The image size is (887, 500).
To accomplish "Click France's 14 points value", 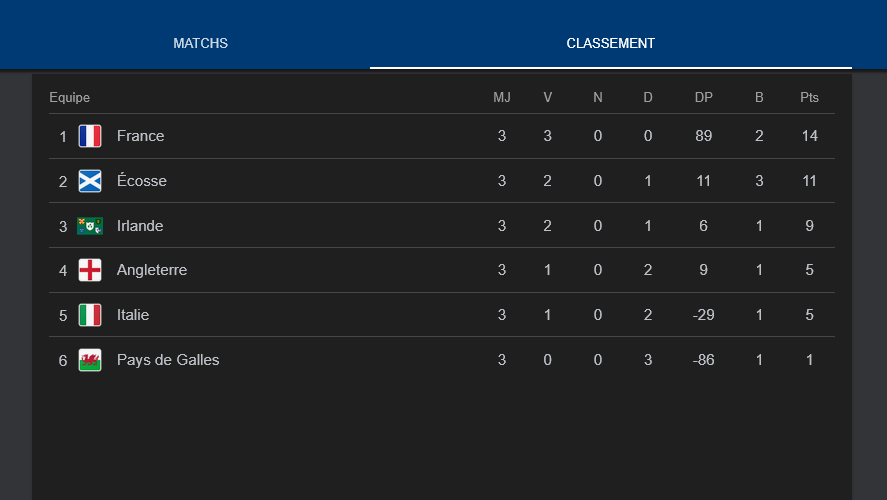I will click(x=809, y=136).
